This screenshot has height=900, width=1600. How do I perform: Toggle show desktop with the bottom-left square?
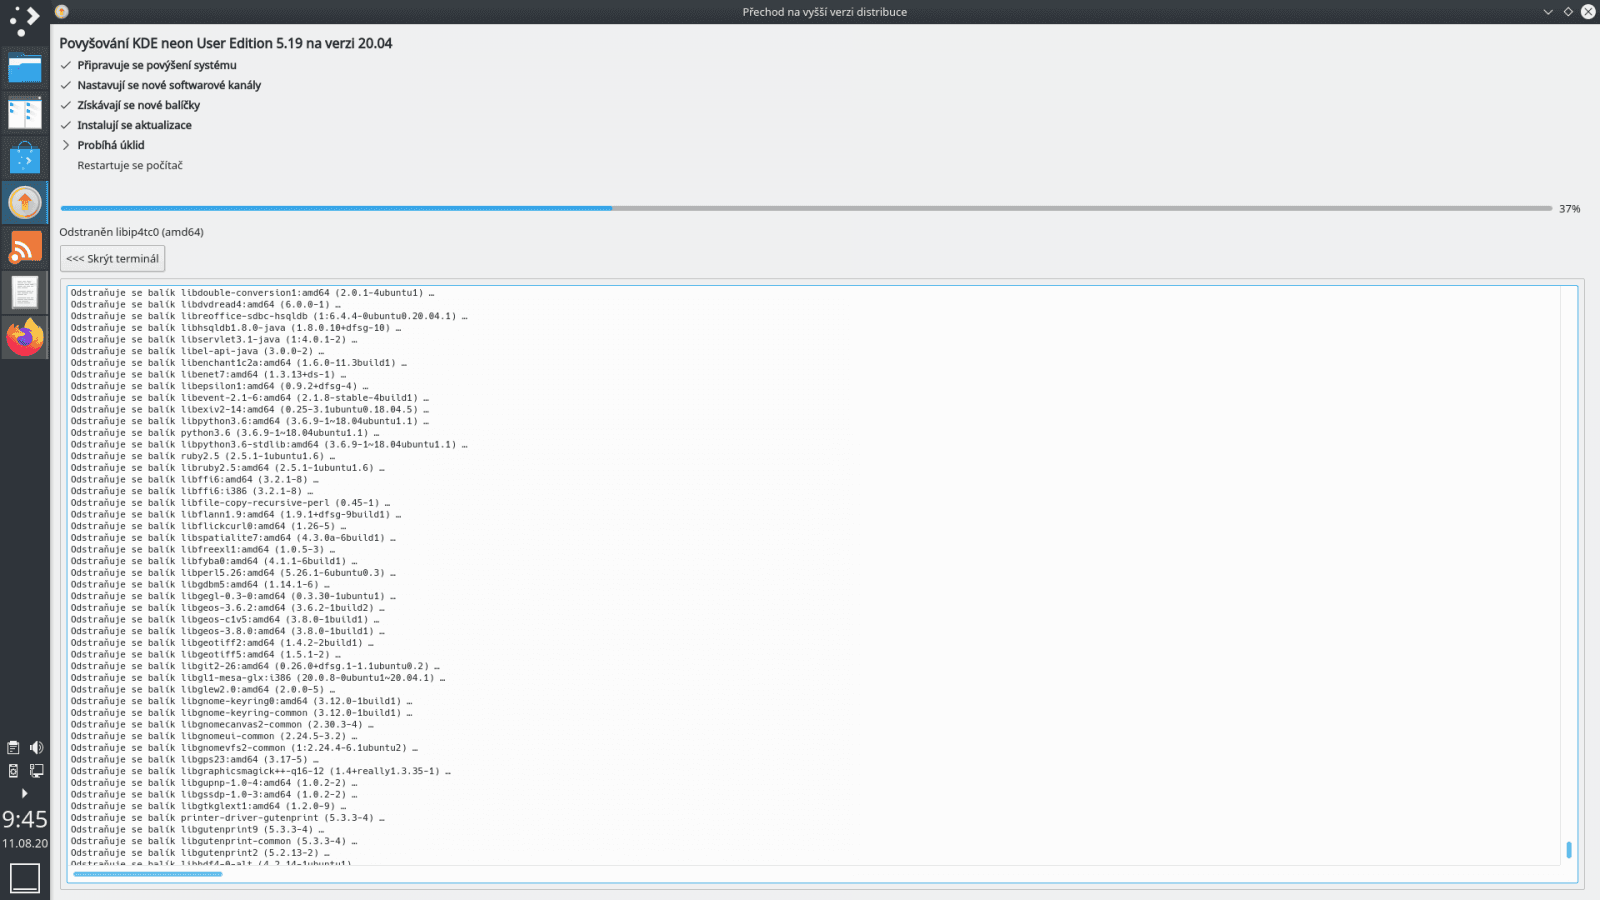(24, 876)
